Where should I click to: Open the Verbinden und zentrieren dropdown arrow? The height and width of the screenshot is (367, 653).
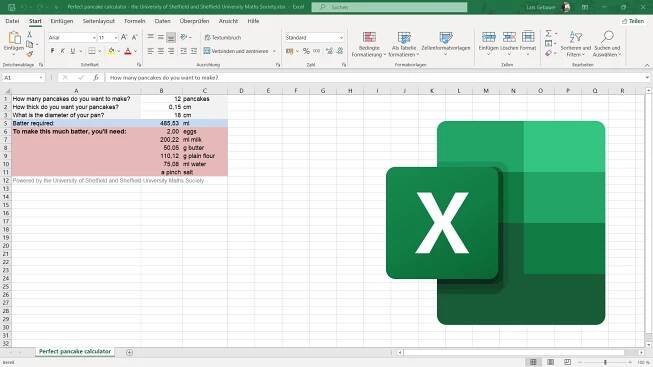click(274, 51)
